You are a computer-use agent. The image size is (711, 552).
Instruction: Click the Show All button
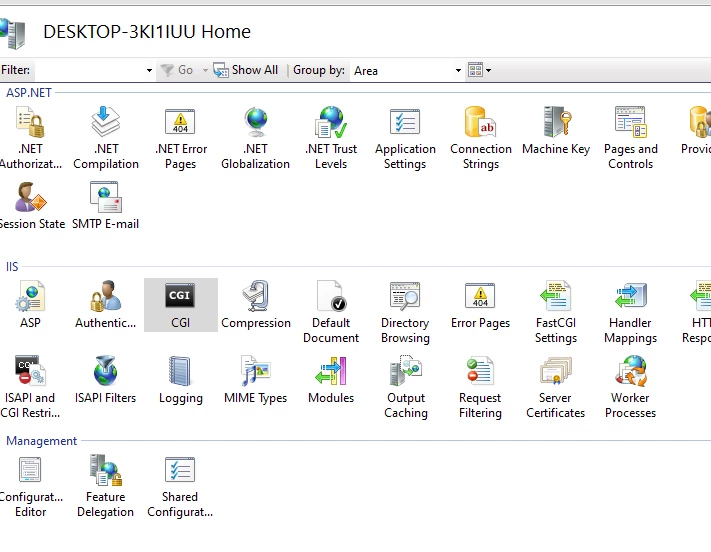[246, 70]
